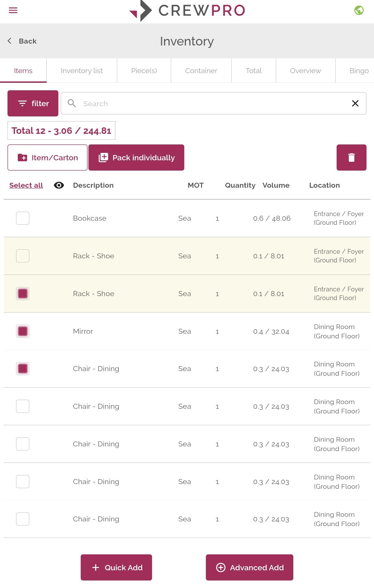This screenshot has width=374, height=584.
Task: Switch to the Inventory list tab
Action: tap(82, 70)
